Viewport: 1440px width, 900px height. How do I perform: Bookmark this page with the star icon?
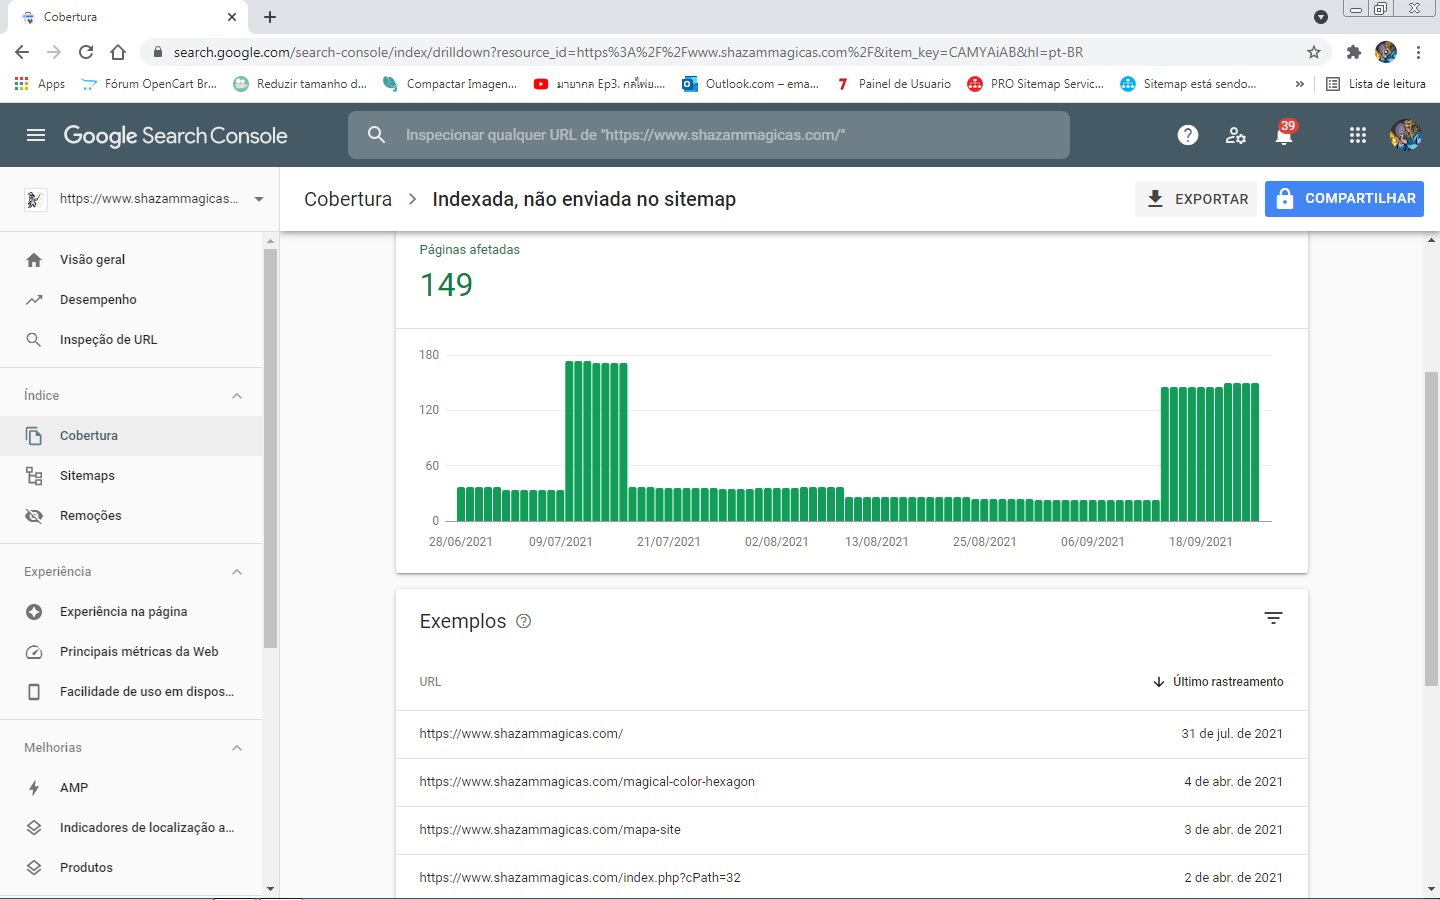(x=1314, y=52)
